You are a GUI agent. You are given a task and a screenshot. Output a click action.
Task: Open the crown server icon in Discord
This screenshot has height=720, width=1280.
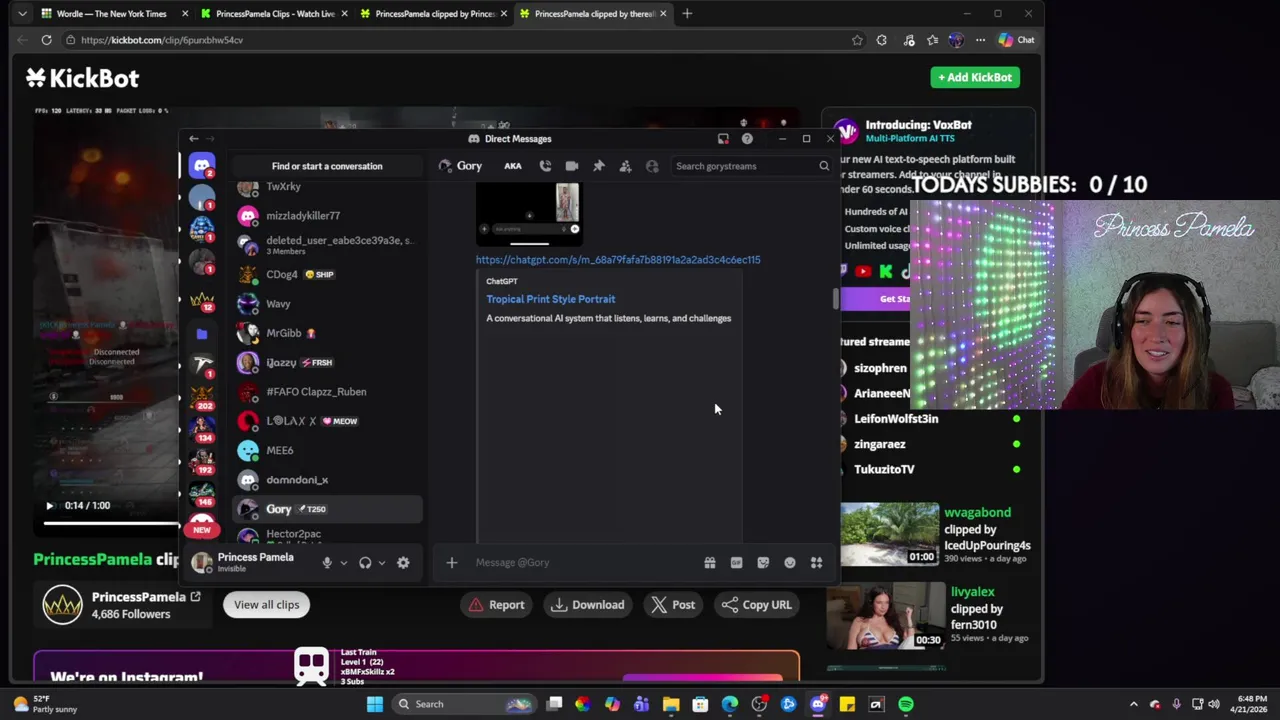pos(202,299)
